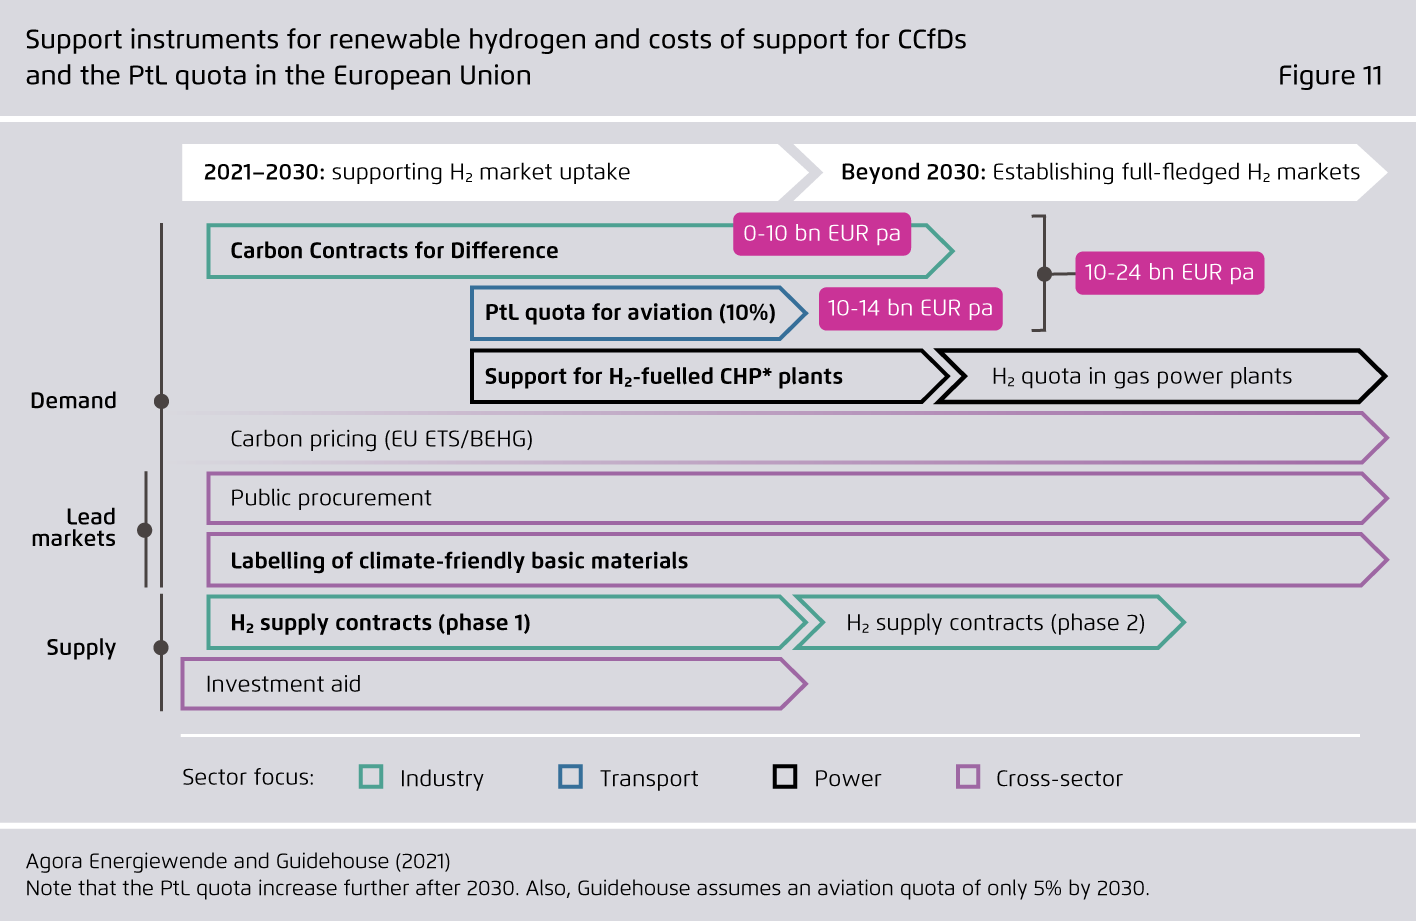Click the Public procurement bar
The height and width of the screenshot is (921, 1416).
click(x=798, y=498)
